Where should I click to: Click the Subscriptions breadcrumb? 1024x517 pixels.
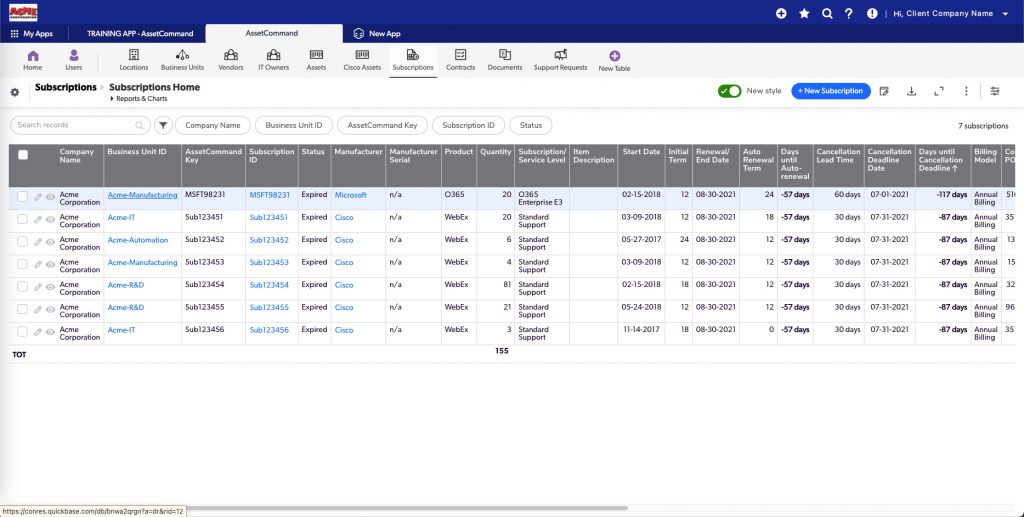tap(65, 87)
